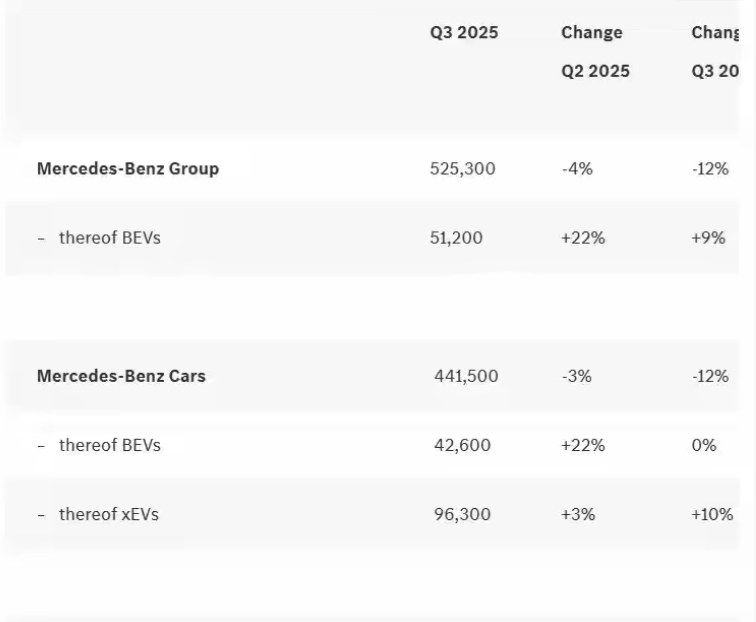Click the 0% change in Cars BEVs row

[704, 445]
